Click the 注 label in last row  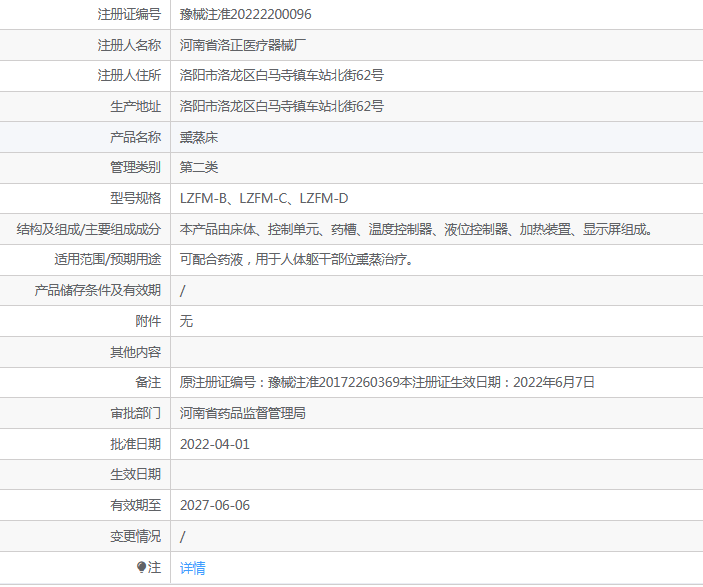[x=154, y=567]
